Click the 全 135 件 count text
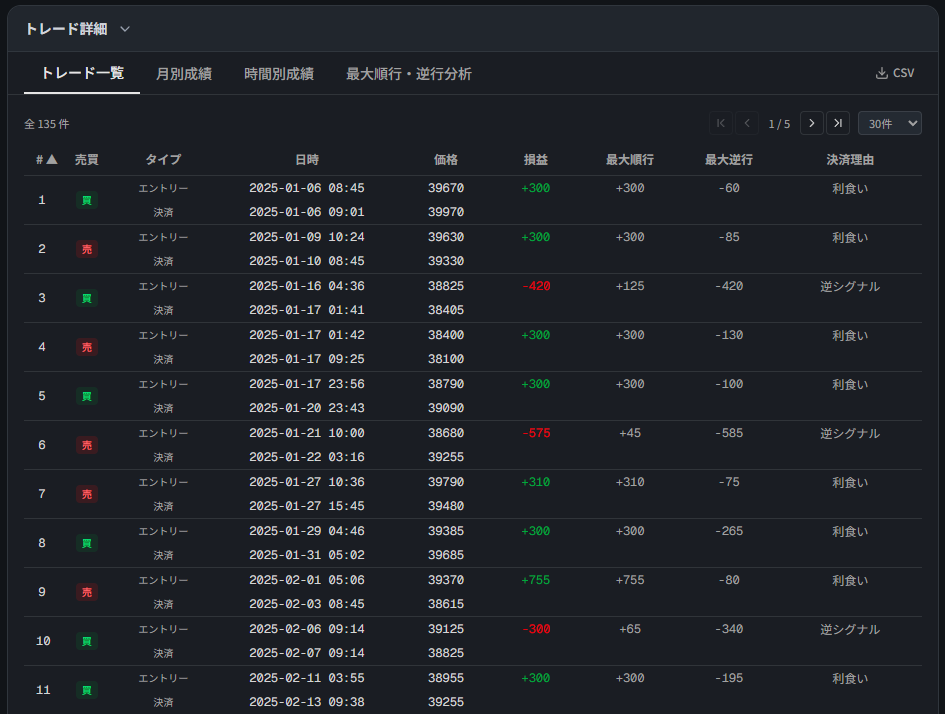Image resolution: width=945 pixels, height=714 pixels. click(x=46, y=124)
